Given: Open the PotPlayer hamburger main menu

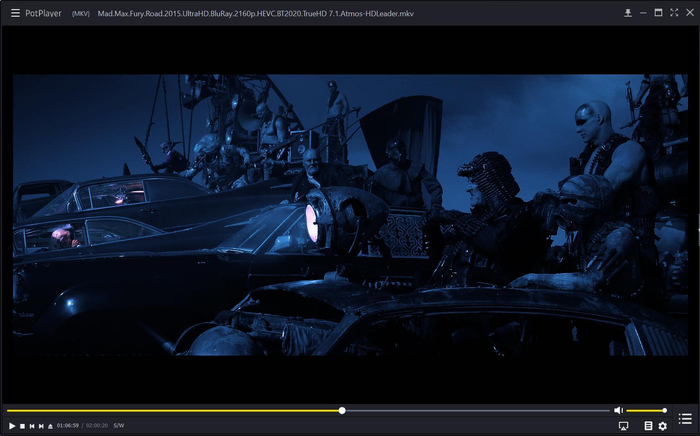Looking at the screenshot, I should [15, 13].
